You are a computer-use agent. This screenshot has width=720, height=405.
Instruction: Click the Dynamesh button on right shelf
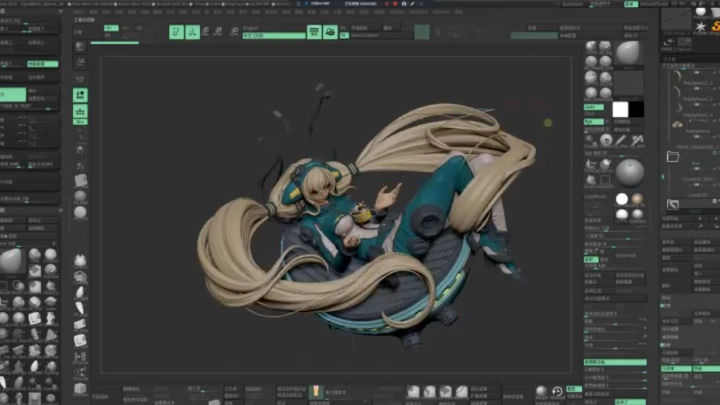[x=626, y=255]
